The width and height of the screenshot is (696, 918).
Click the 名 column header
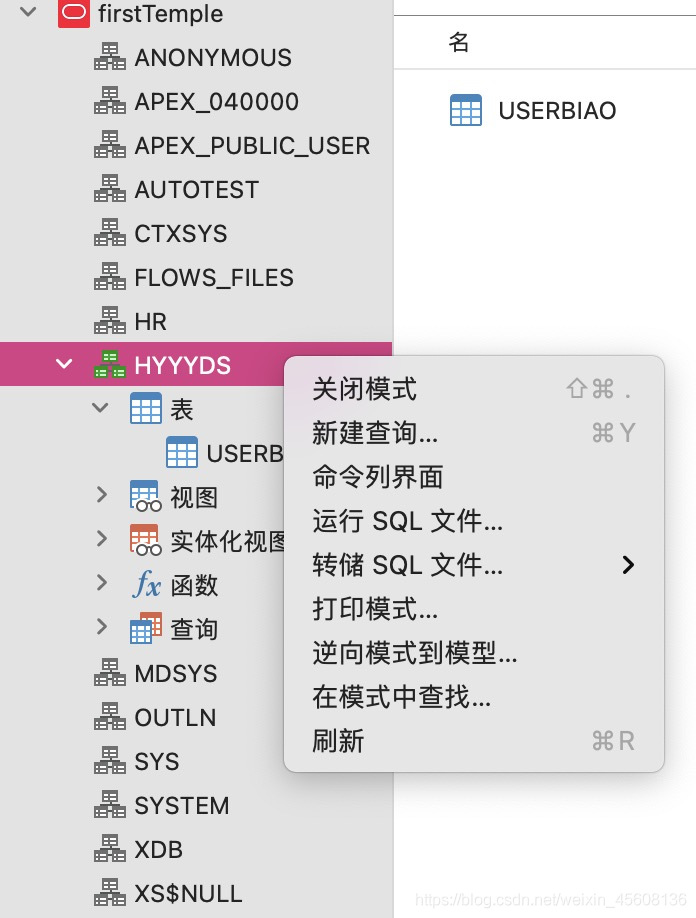point(459,42)
